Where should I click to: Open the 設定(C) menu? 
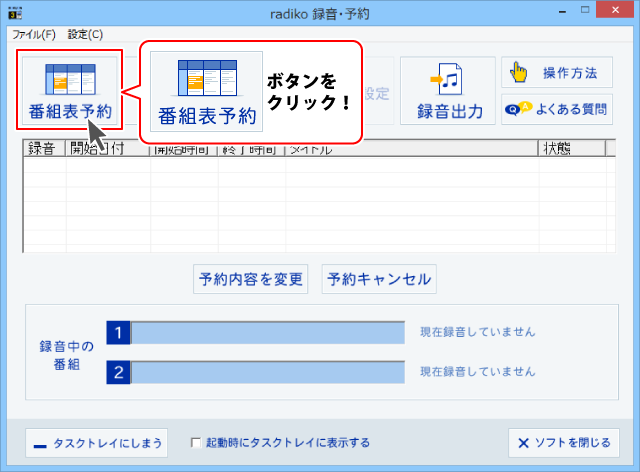click(85, 34)
